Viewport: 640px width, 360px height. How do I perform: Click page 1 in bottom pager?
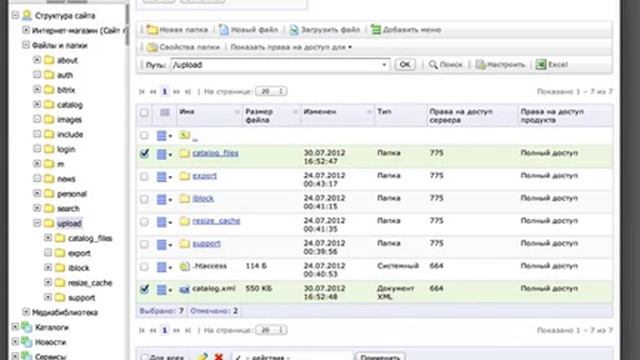[164, 330]
